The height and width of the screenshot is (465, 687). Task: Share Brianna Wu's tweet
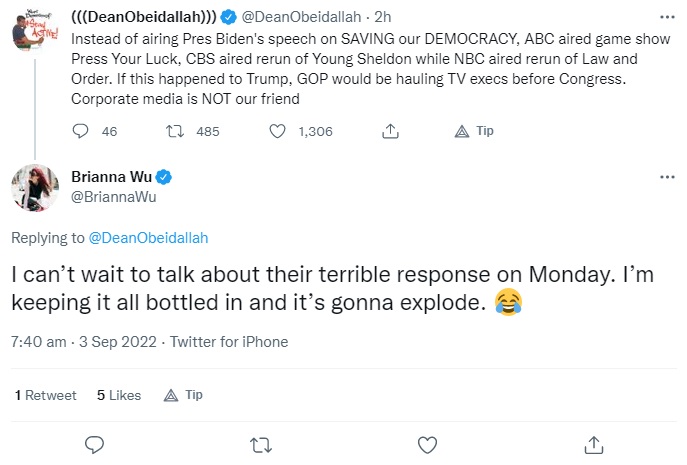[594, 445]
